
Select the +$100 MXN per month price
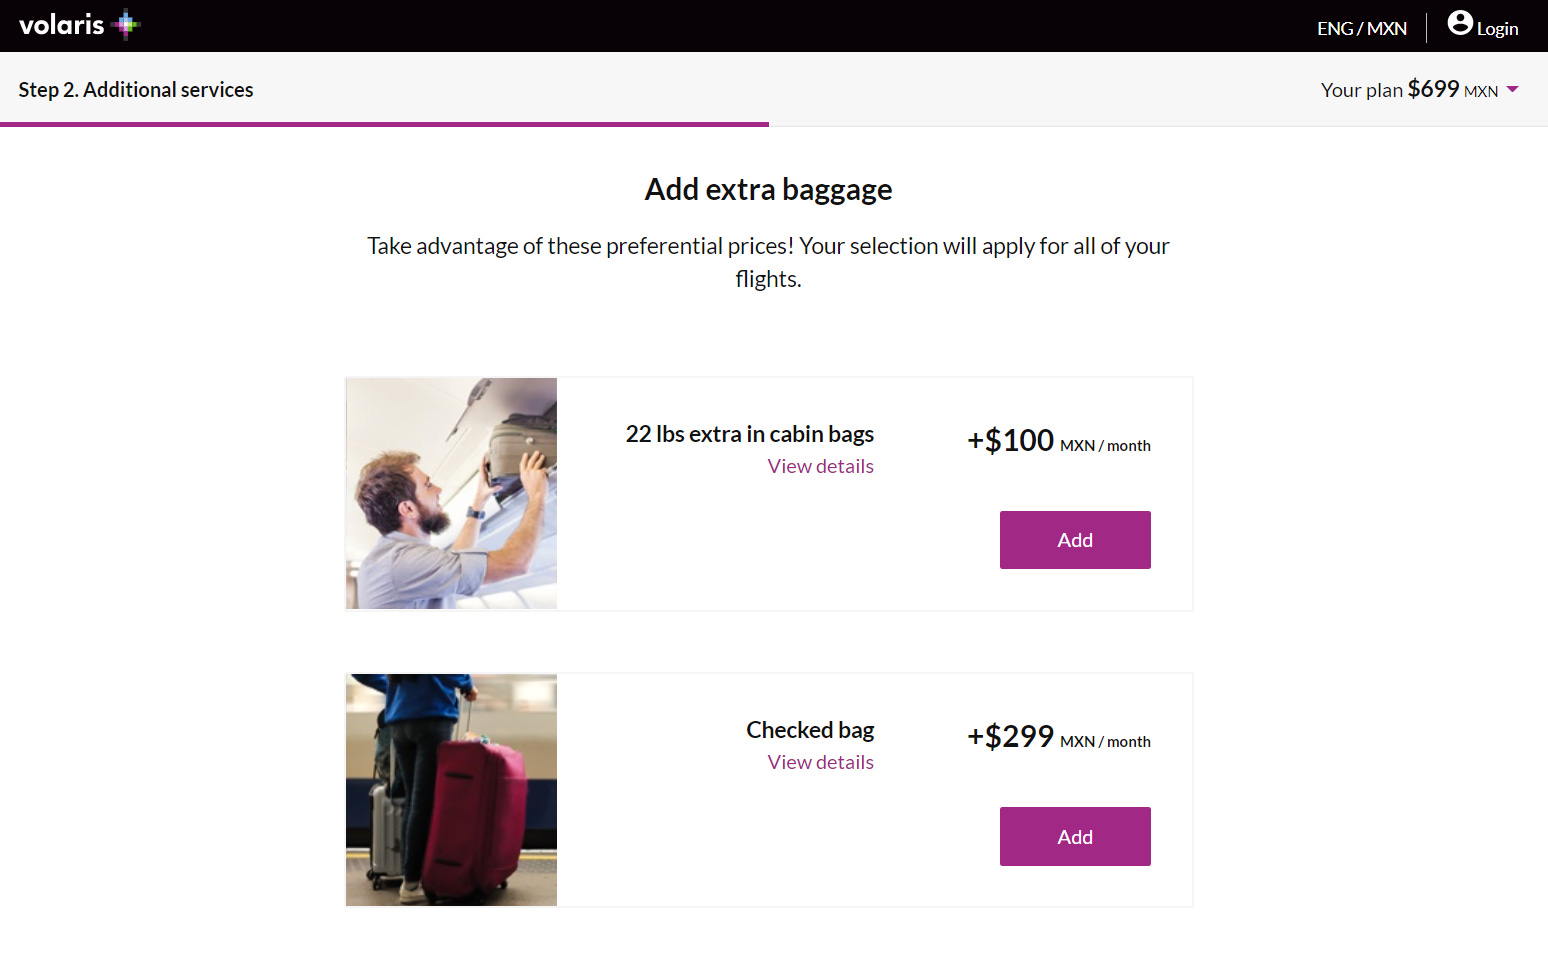coord(1058,441)
